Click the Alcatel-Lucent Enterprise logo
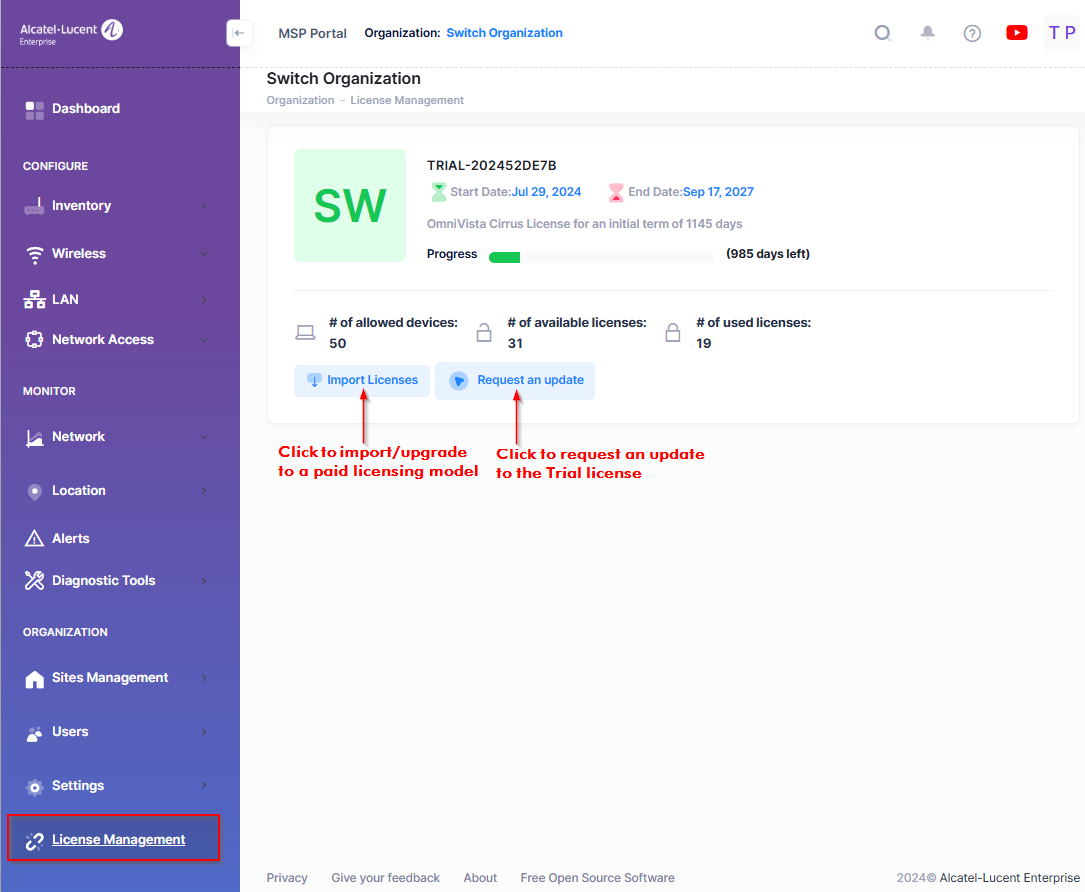 coord(72,32)
